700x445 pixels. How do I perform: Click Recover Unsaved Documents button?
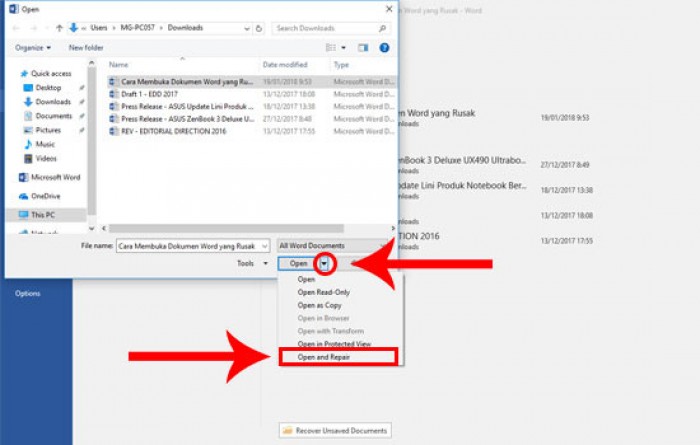tap(335, 431)
